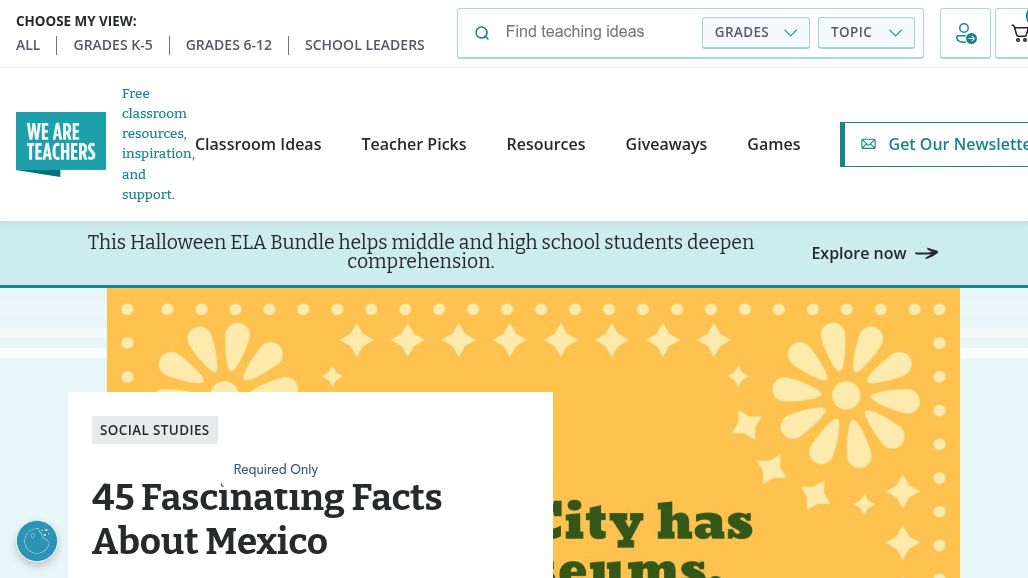Image resolution: width=1028 pixels, height=578 pixels.
Task: Open the shopping cart icon
Action: (1017, 33)
